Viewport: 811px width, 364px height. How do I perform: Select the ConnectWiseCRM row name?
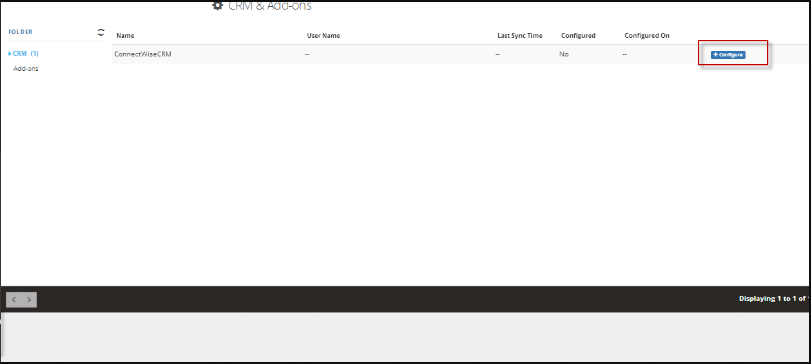(143, 54)
